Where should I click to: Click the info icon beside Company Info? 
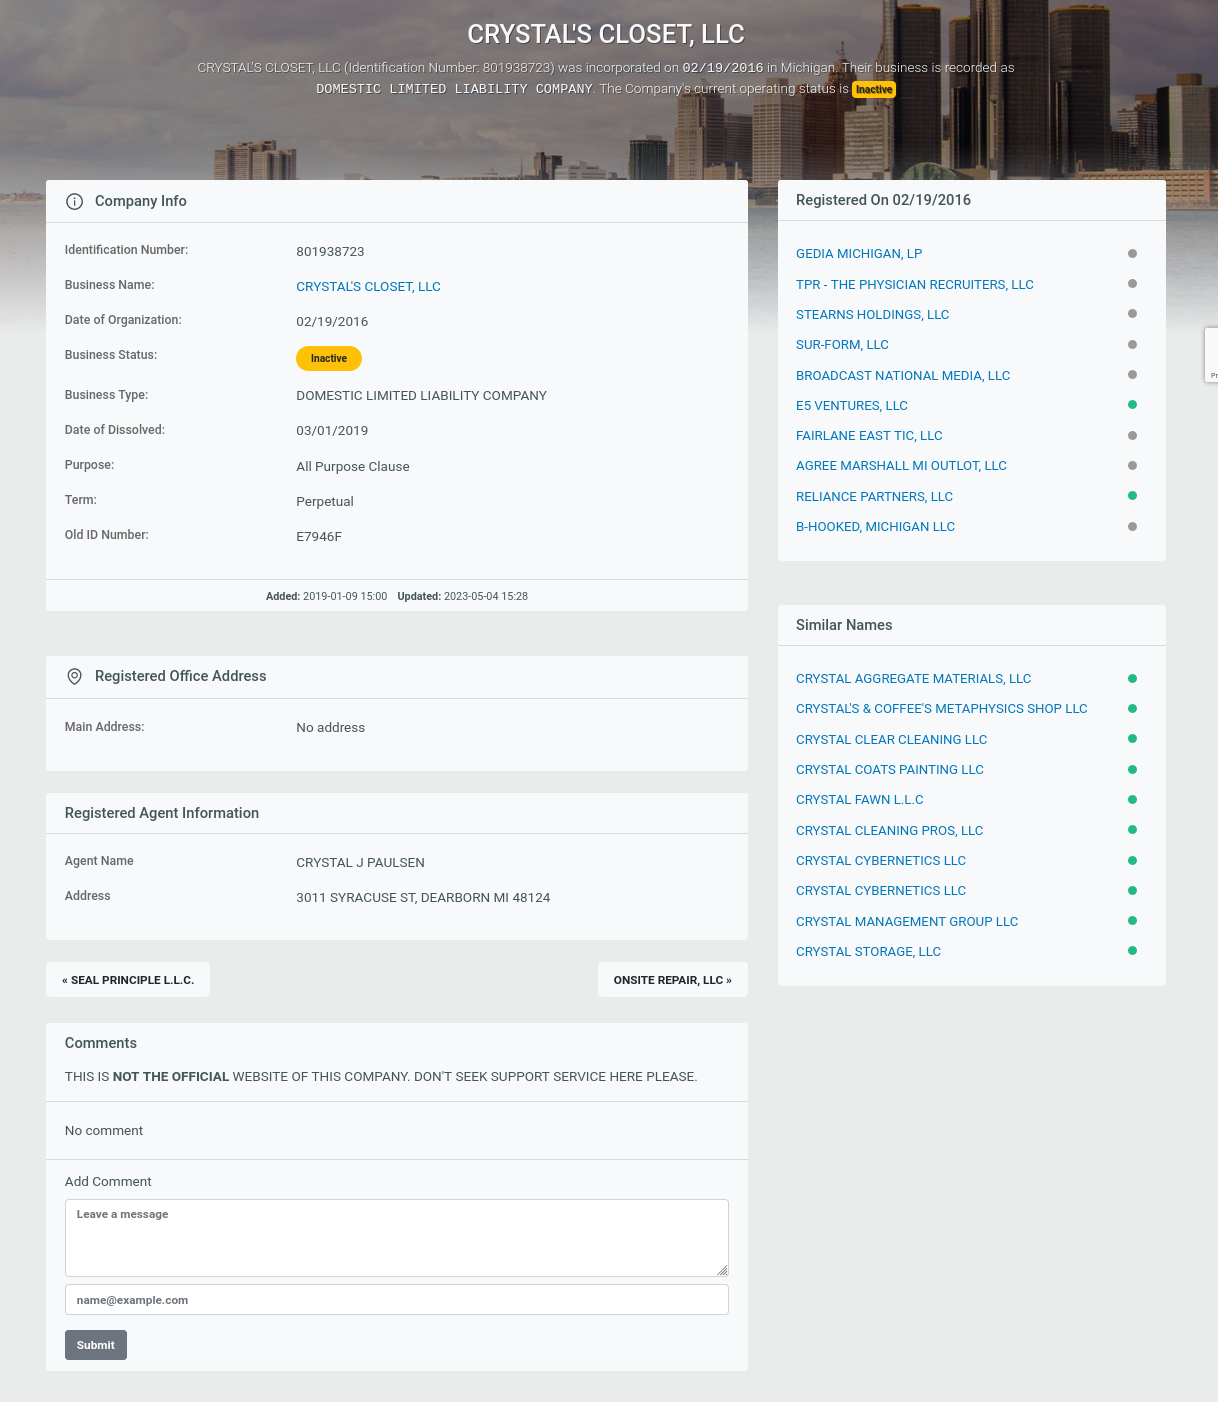[74, 201]
